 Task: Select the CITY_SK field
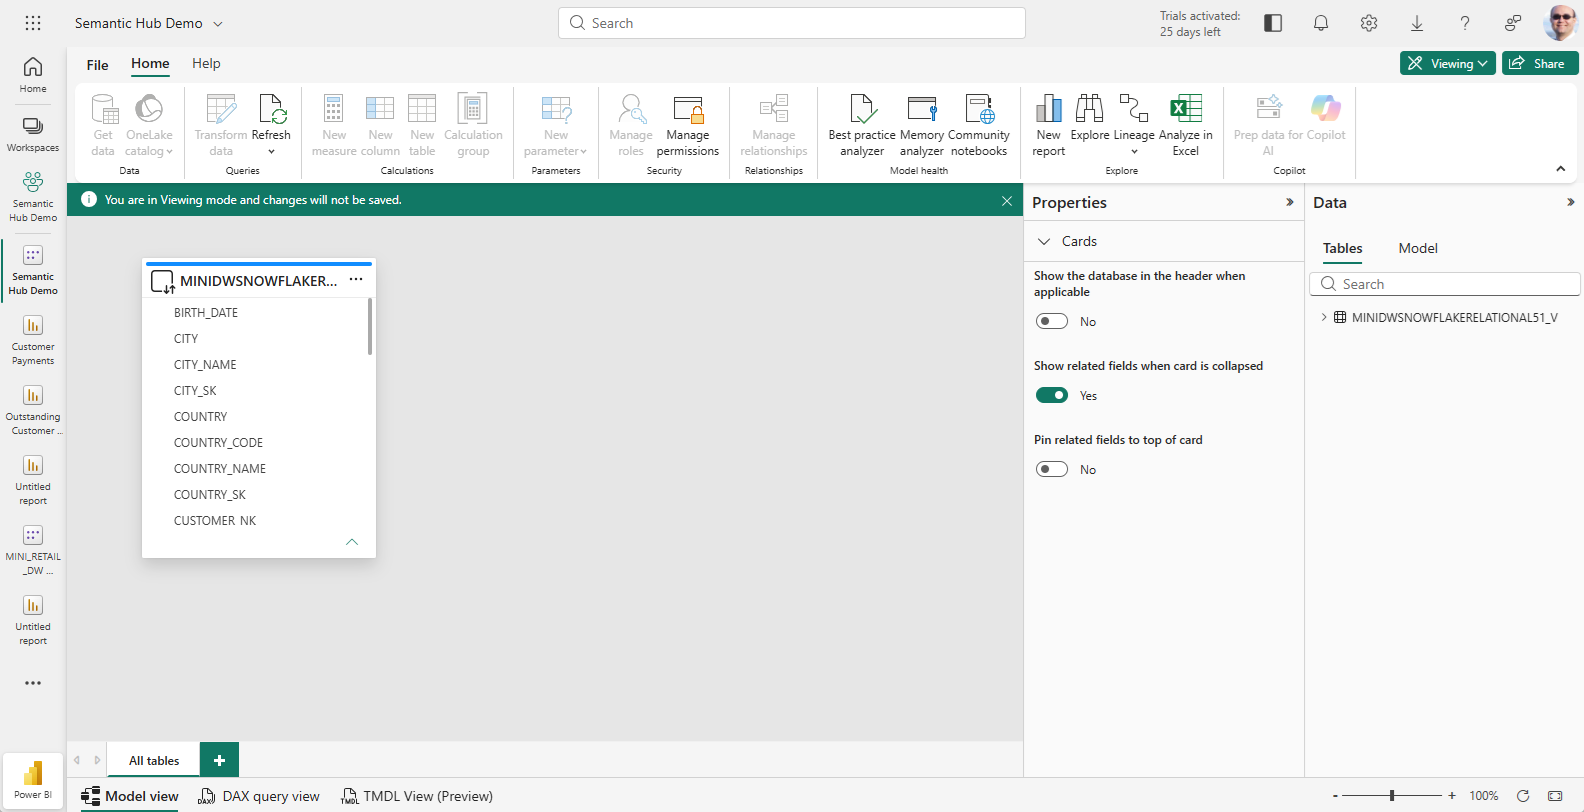pyautogui.click(x=195, y=391)
